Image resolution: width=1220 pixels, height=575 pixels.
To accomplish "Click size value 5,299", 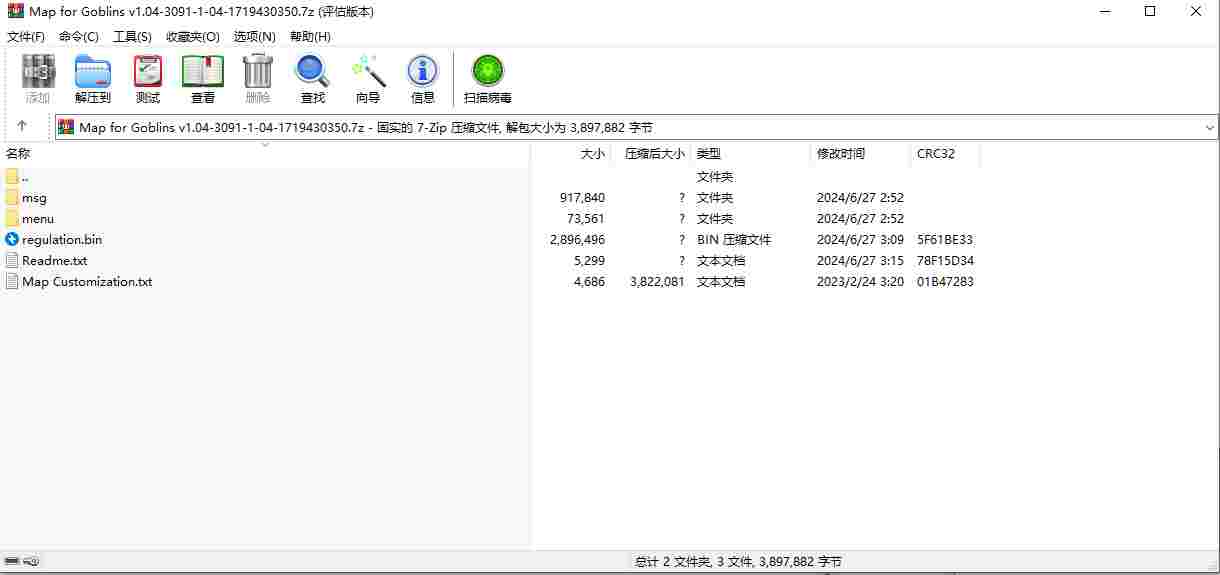I will pyautogui.click(x=590, y=261).
